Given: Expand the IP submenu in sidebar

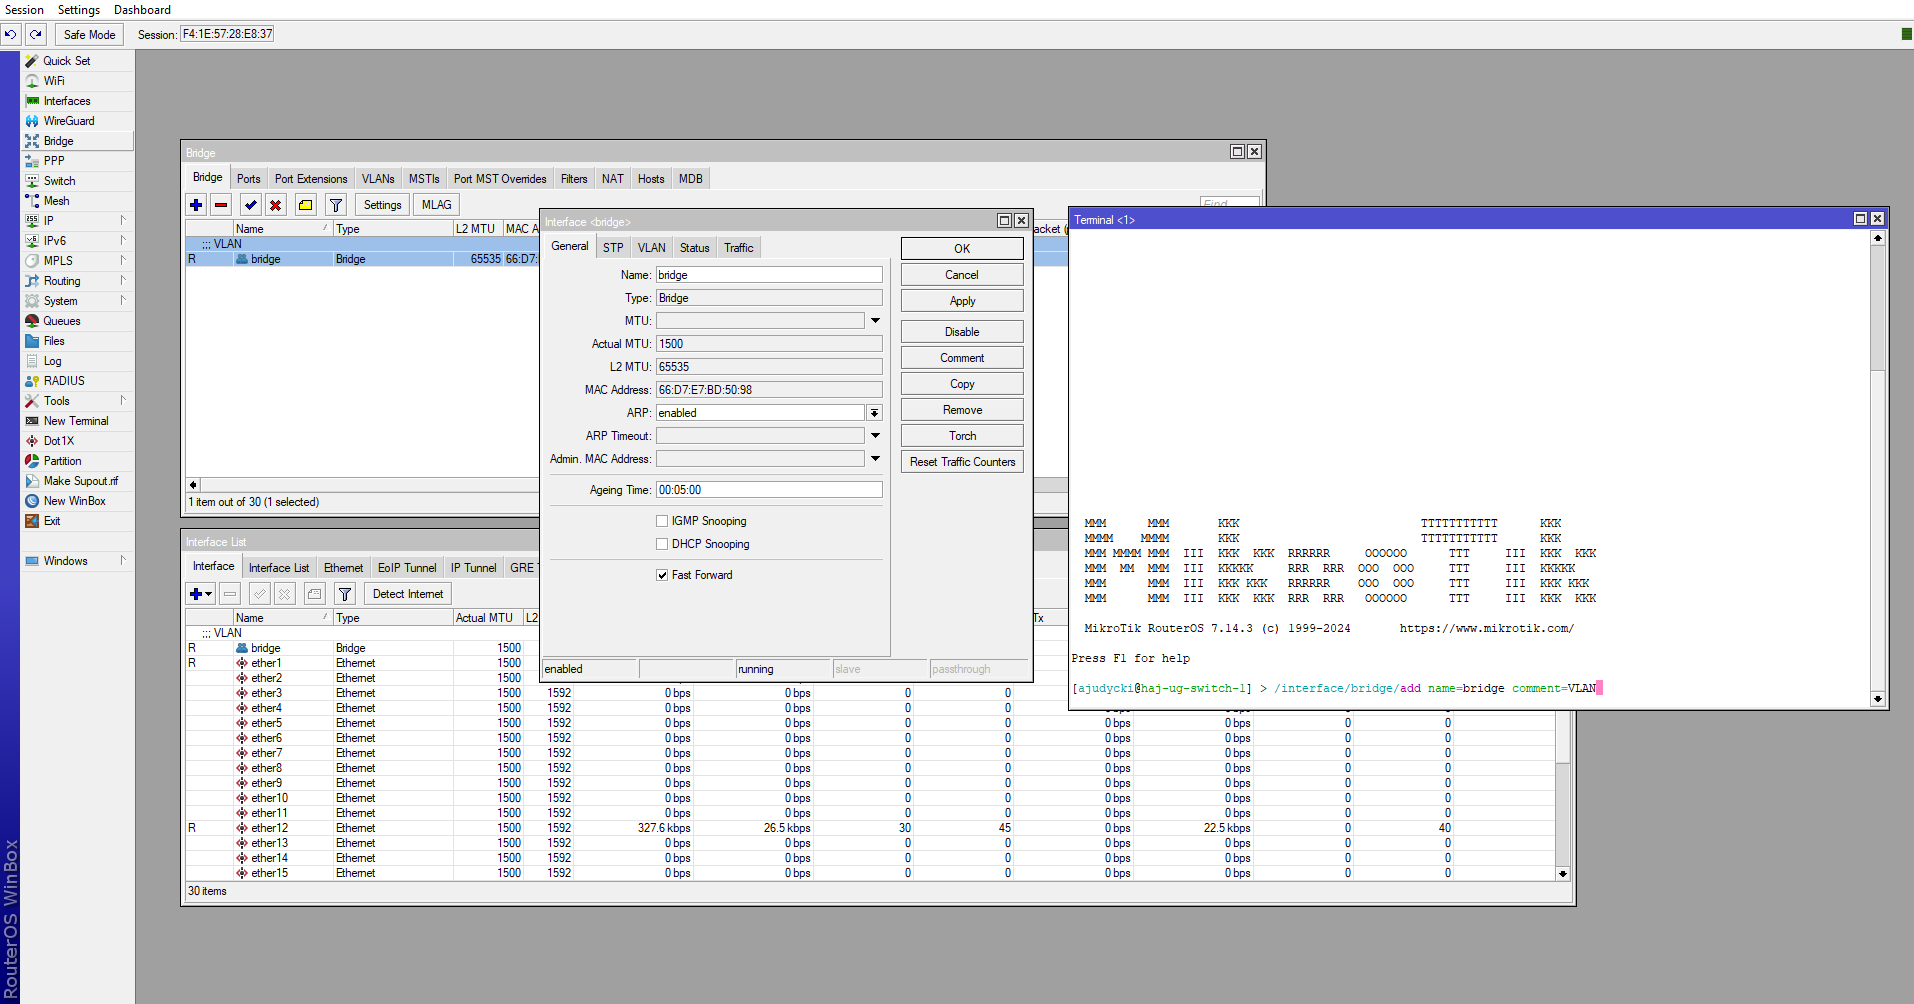Looking at the screenshot, I should 123,221.
